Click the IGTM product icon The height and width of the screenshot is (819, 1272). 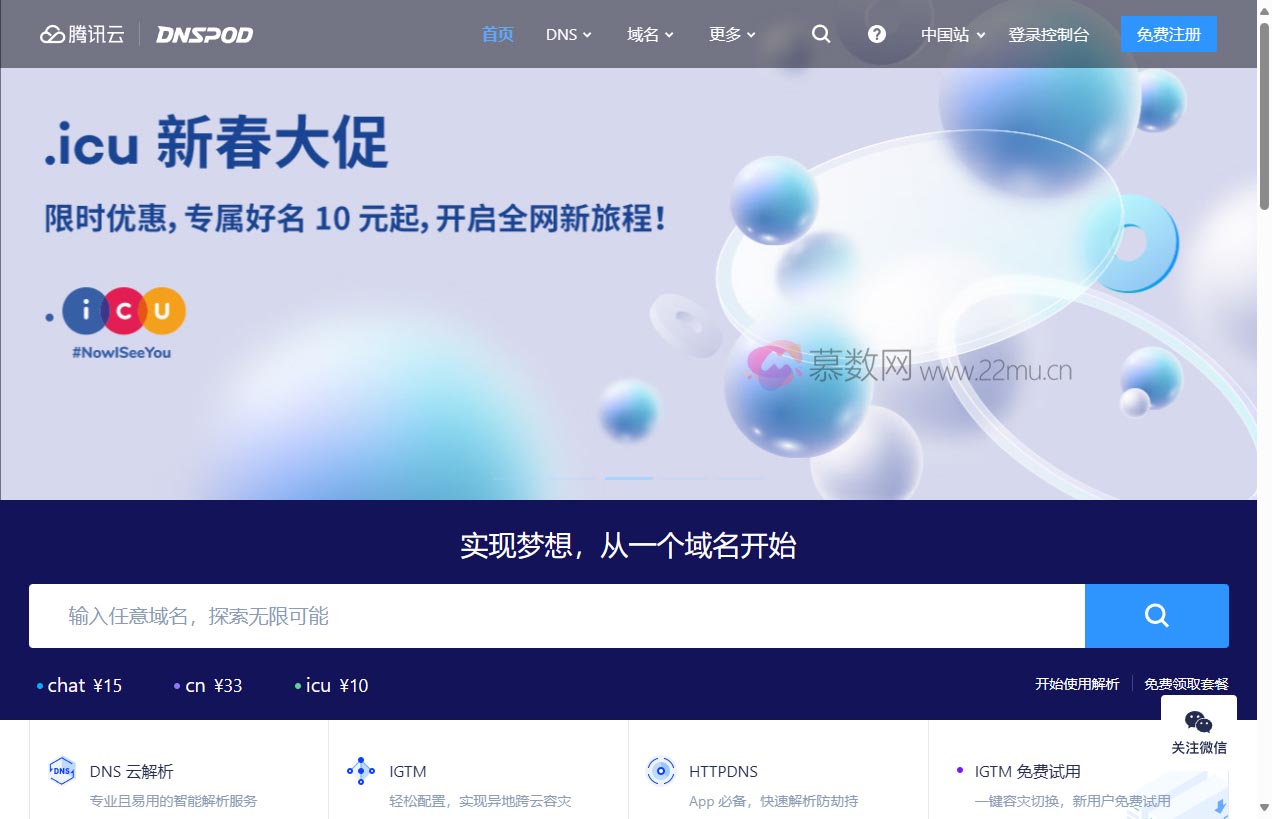361,771
